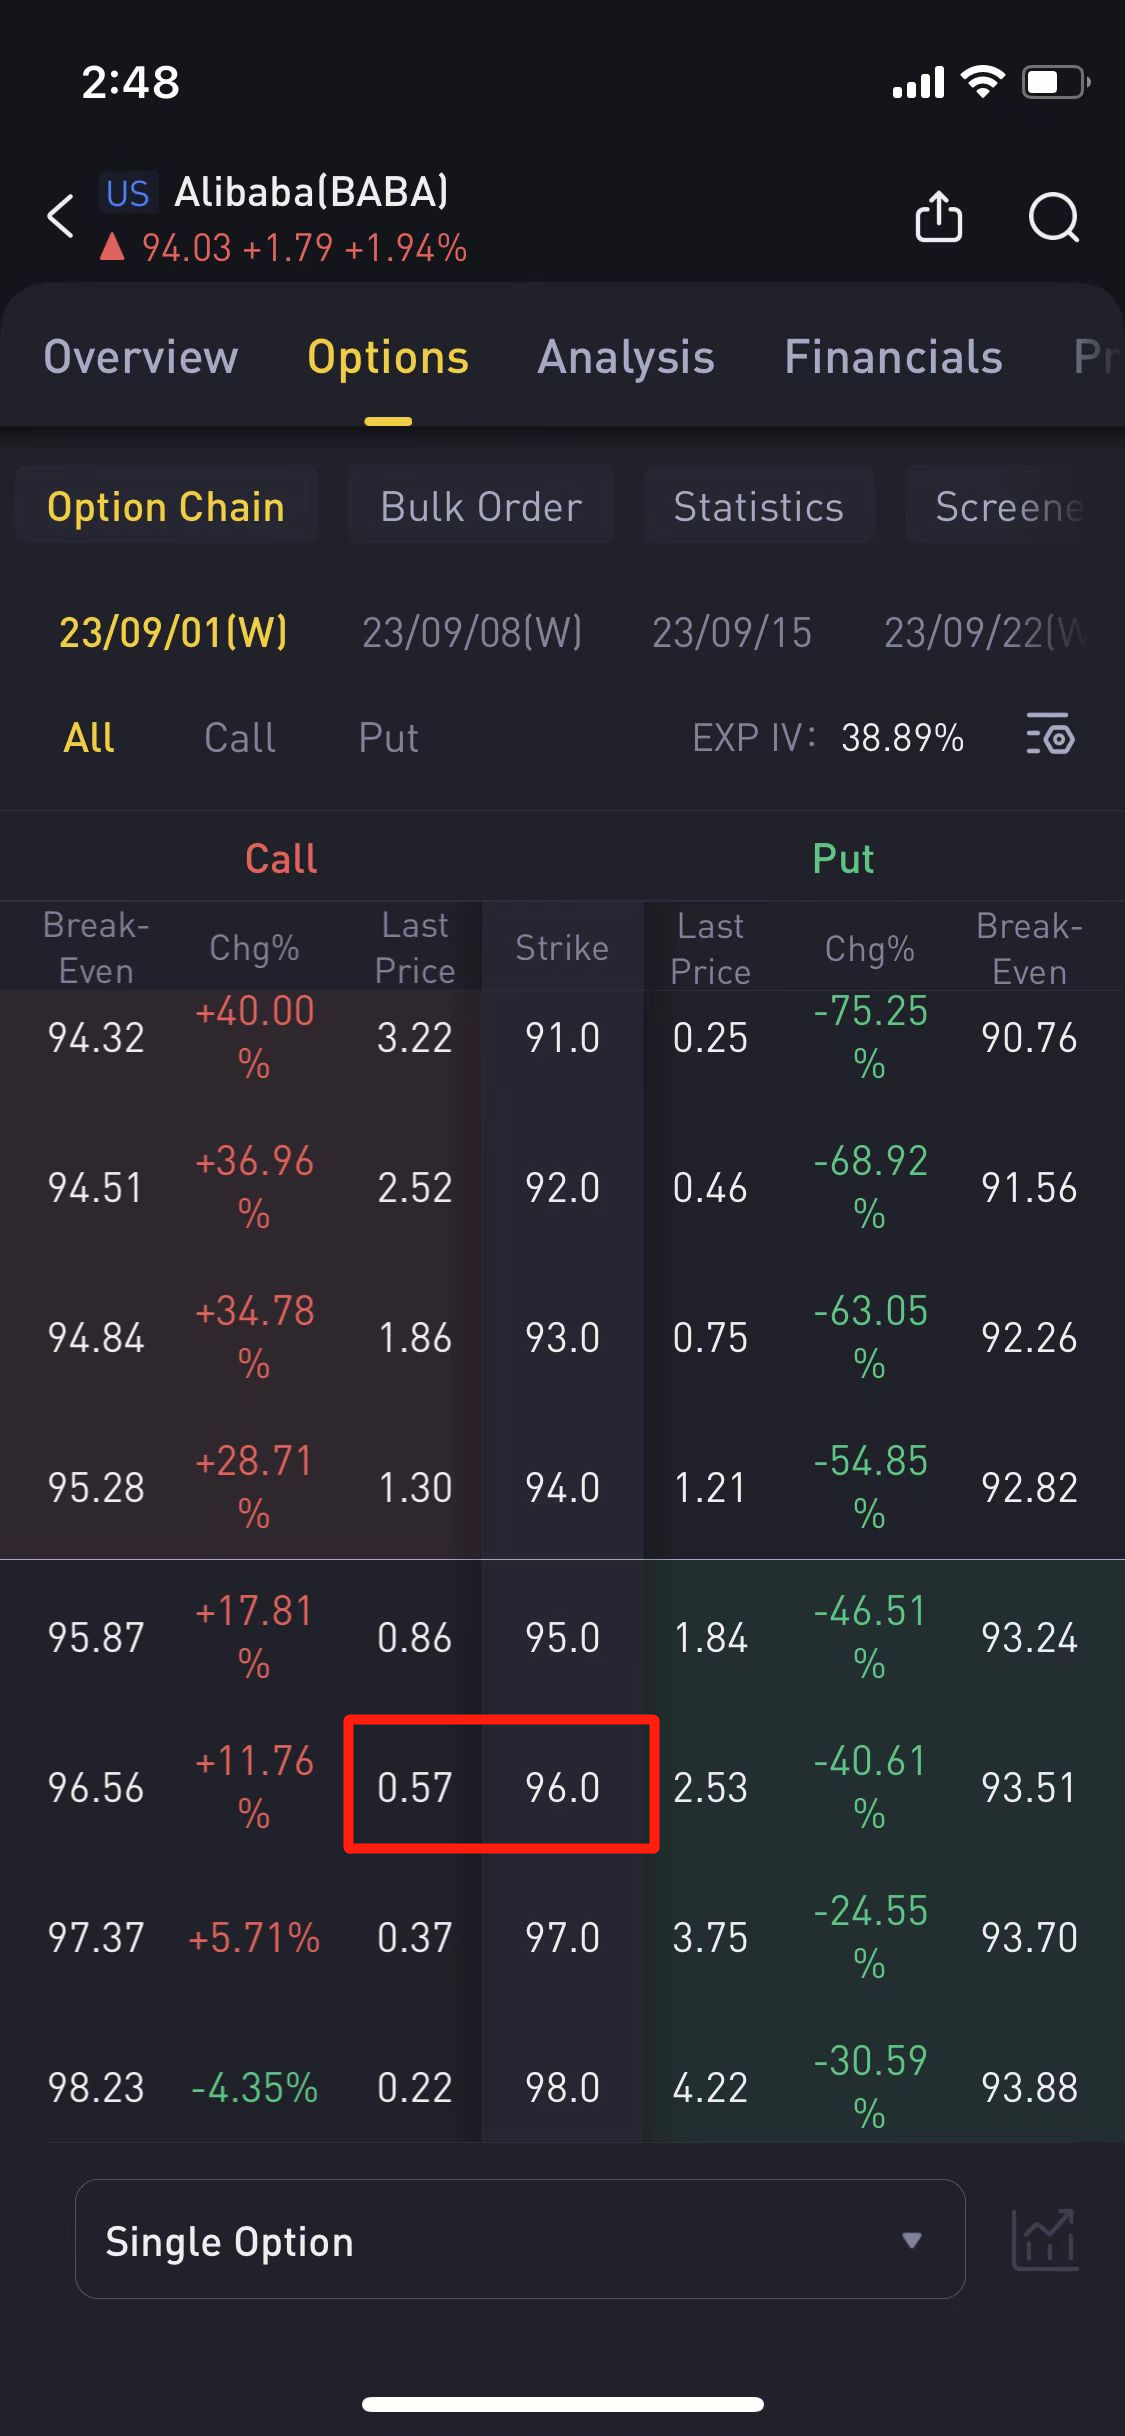Screen dimensions: 1125x2436
Task: Expand the Single Option dropdown
Action: pyautogui.click(x=520, y=2240)
